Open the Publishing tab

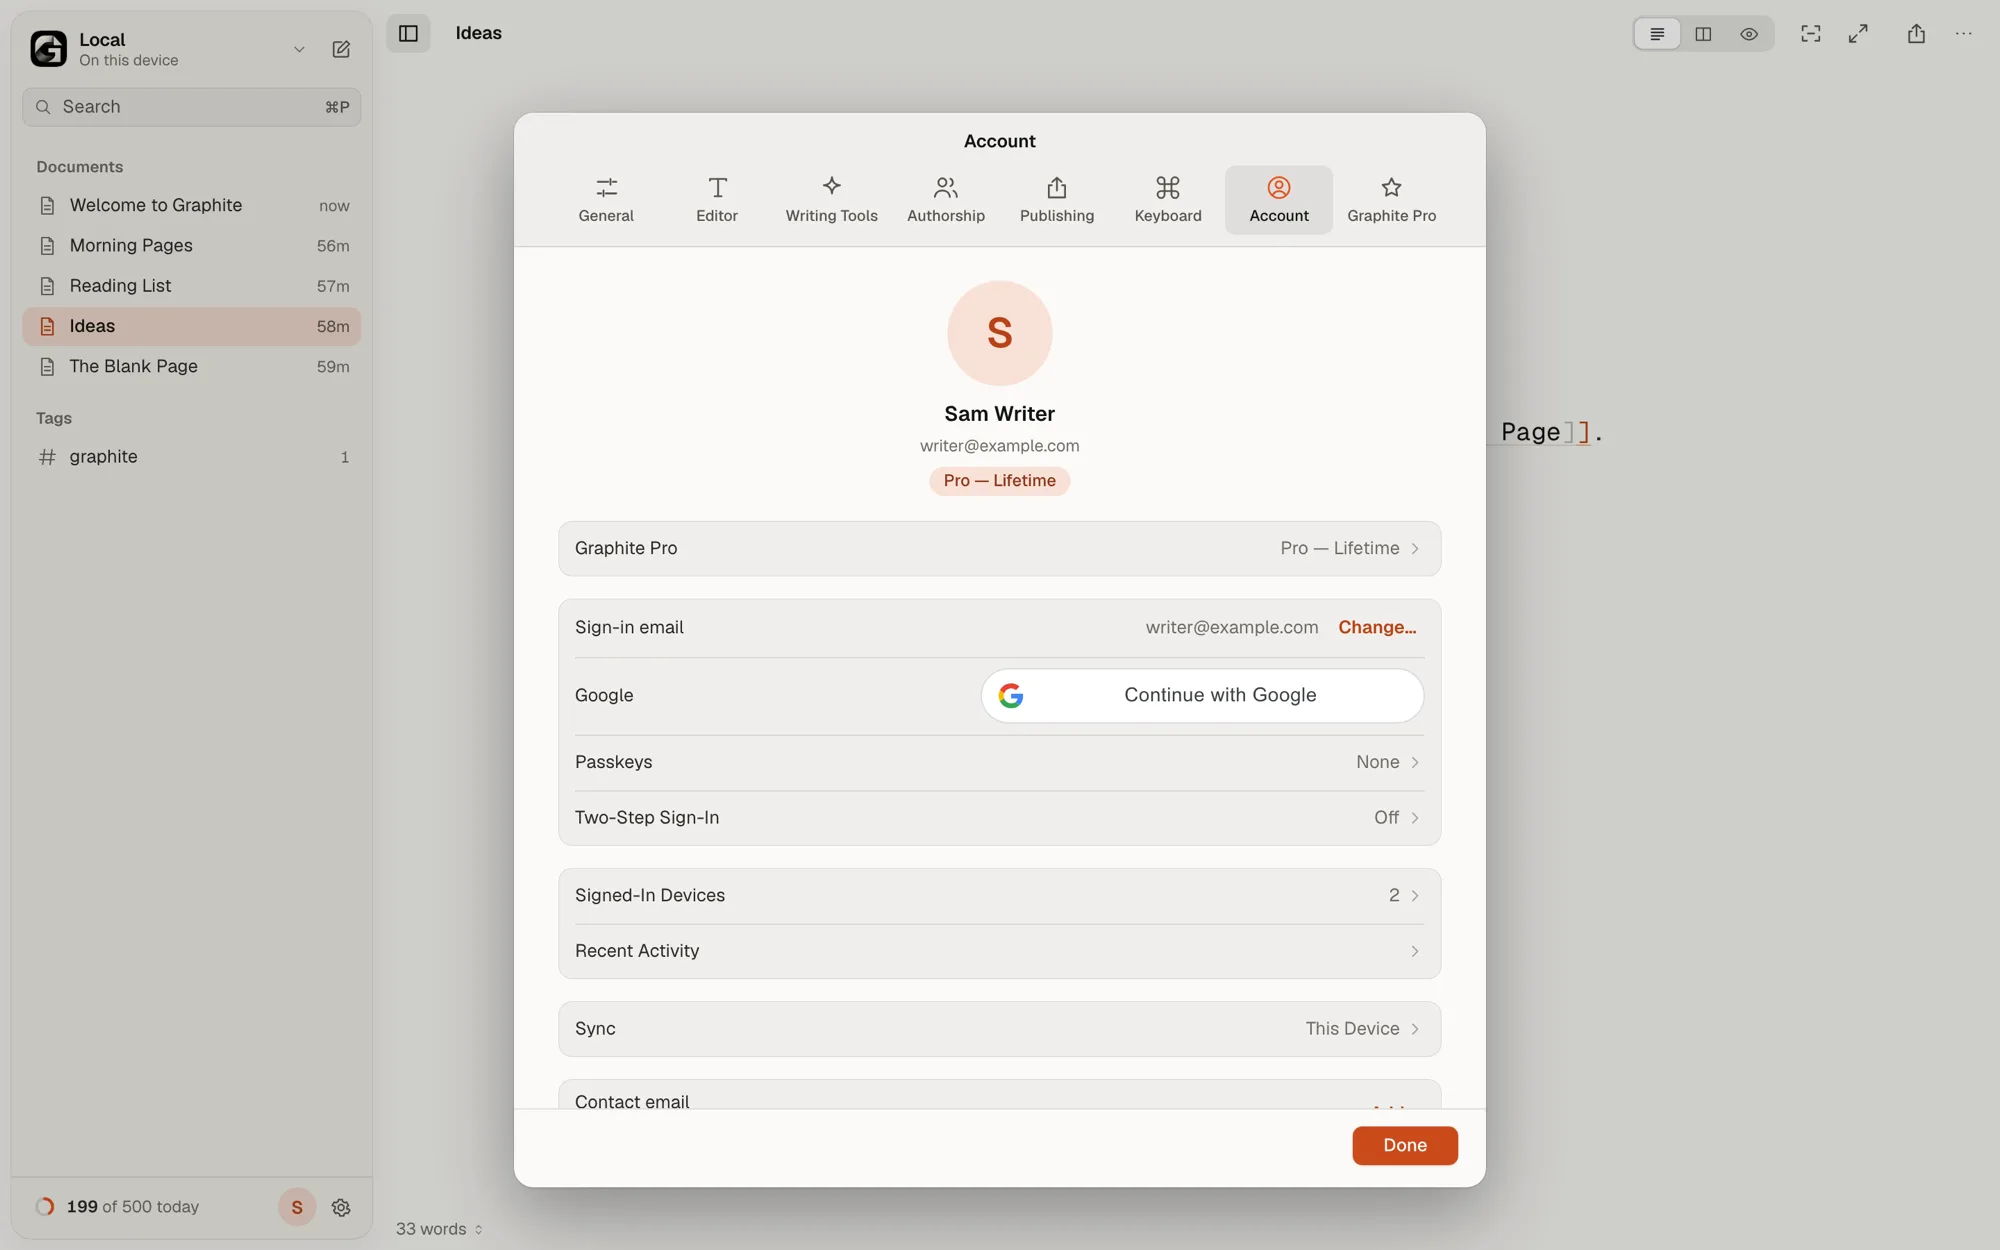[x=1057, y=200]
